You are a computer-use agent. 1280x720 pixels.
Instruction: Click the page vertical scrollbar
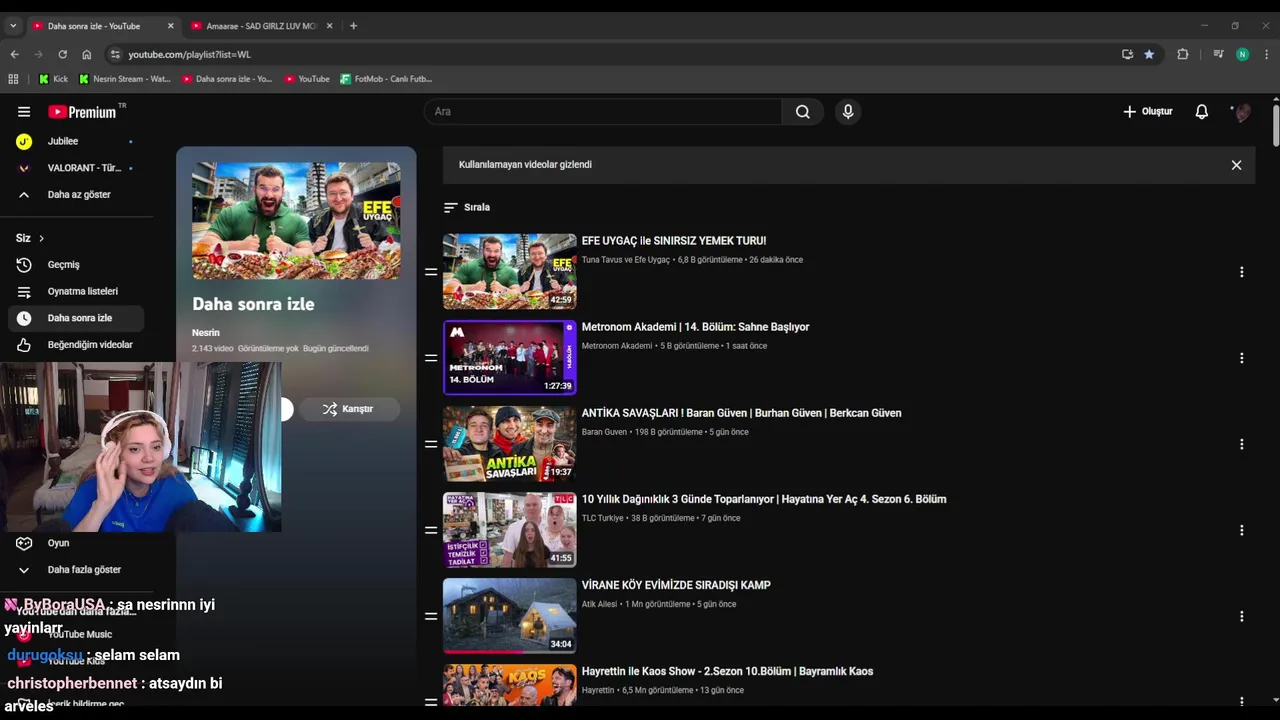tap(1276, 125)
